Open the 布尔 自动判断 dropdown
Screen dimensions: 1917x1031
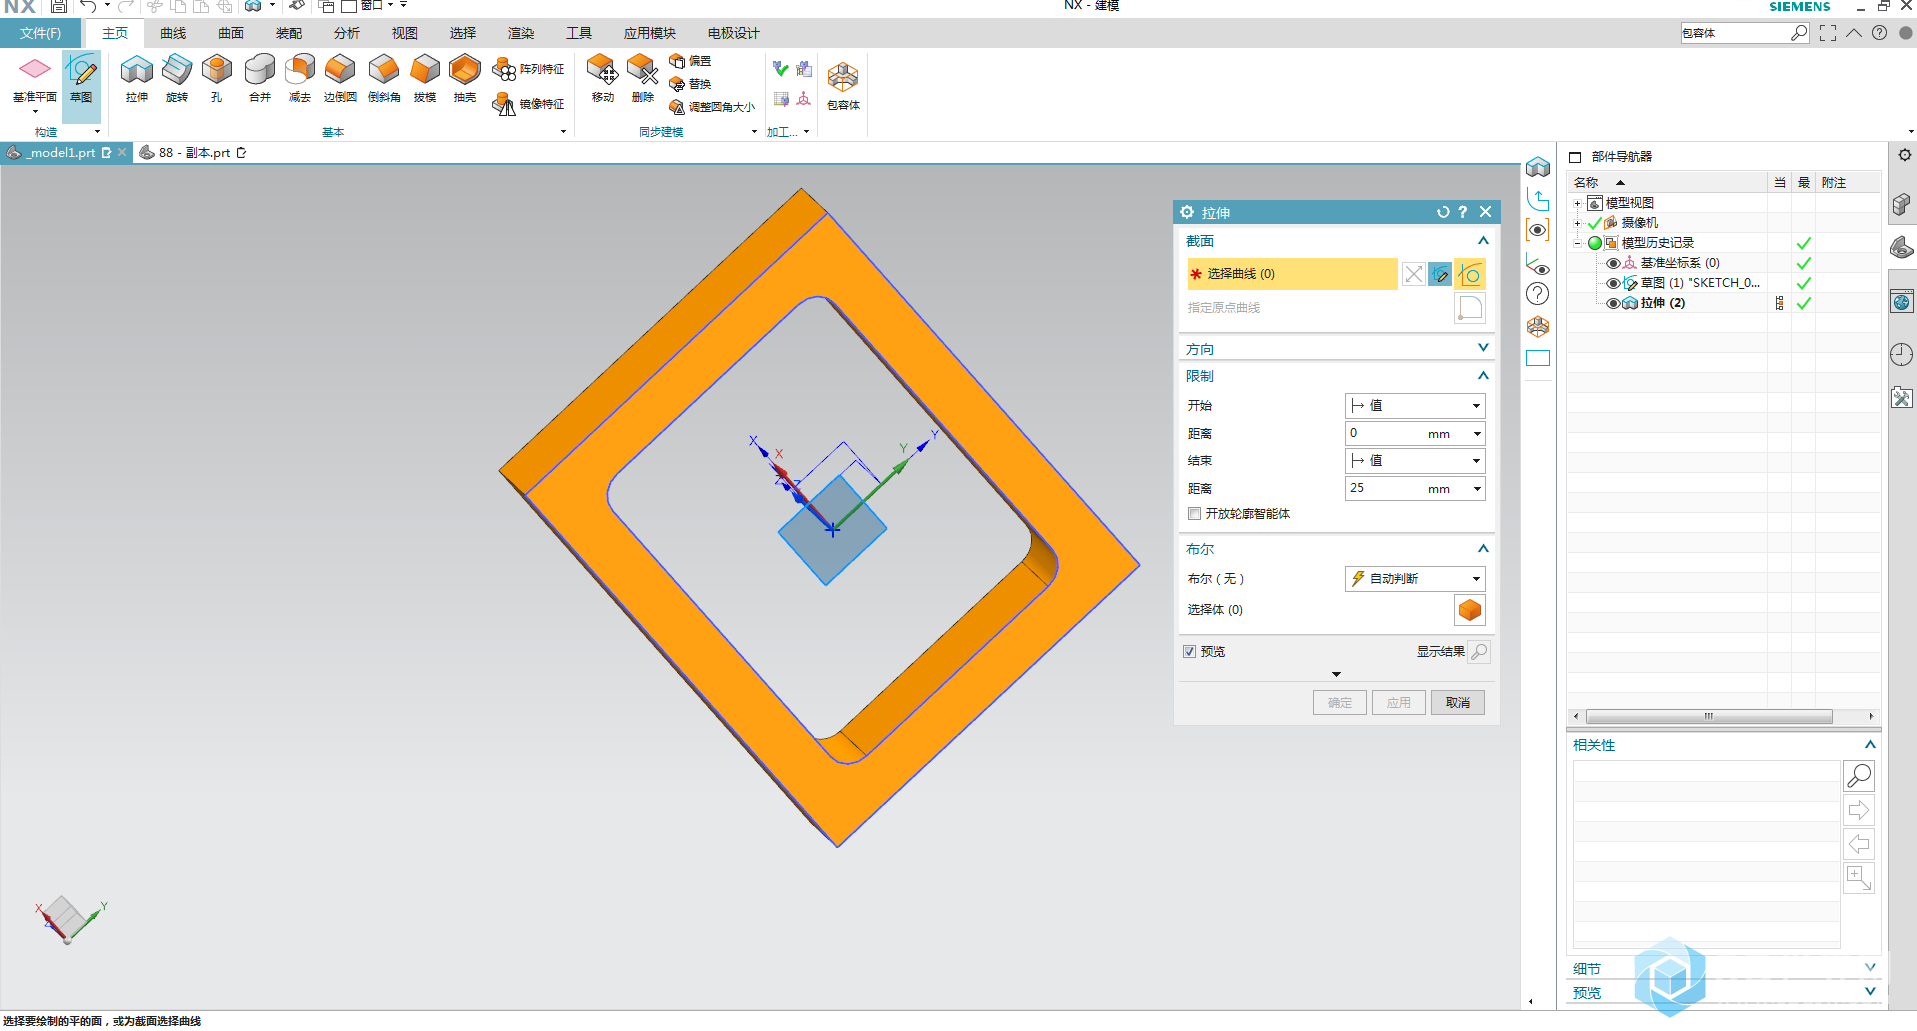pyautogui.click(x=1415, y=579)
